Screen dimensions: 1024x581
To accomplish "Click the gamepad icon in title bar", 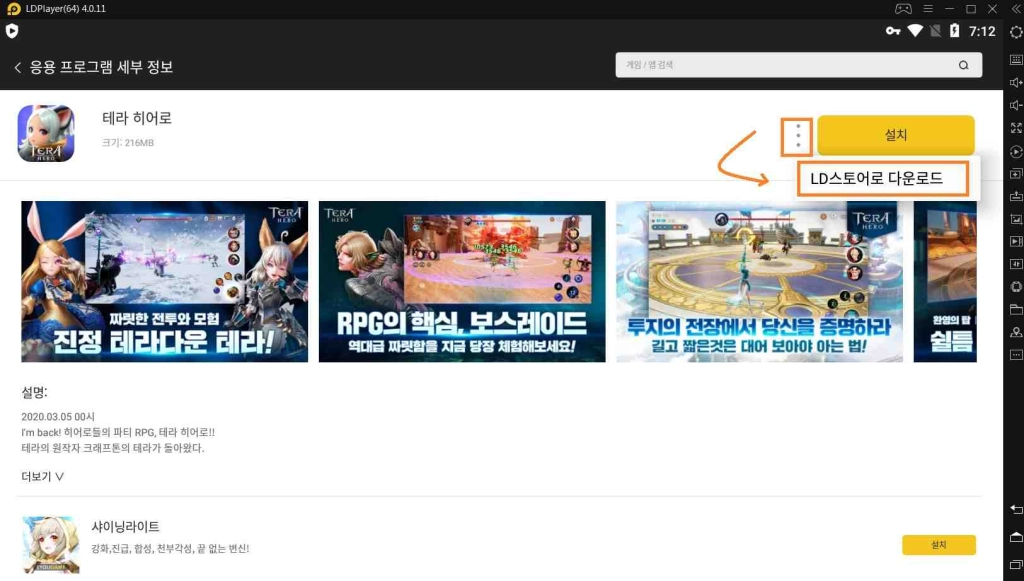I will [903, 8].
